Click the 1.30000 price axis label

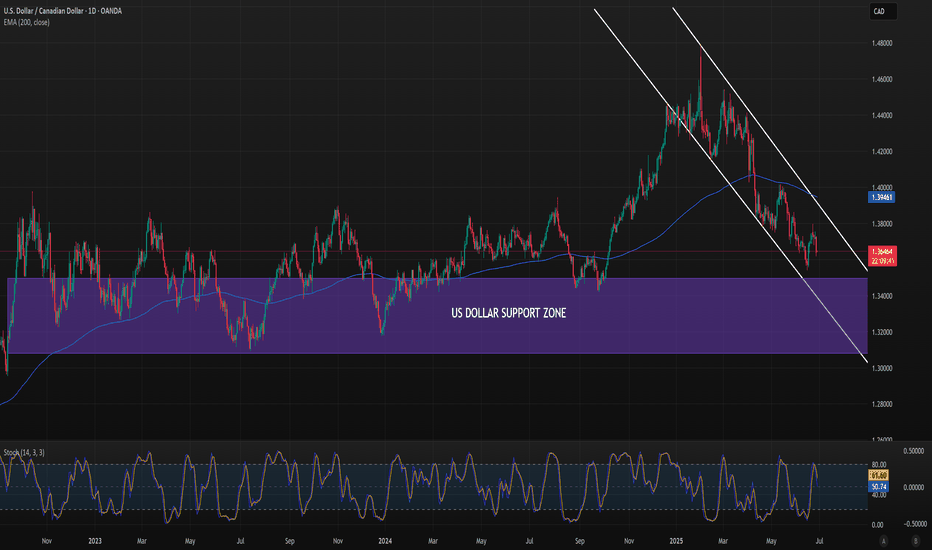pyautogui.click(x=882, y=369)
